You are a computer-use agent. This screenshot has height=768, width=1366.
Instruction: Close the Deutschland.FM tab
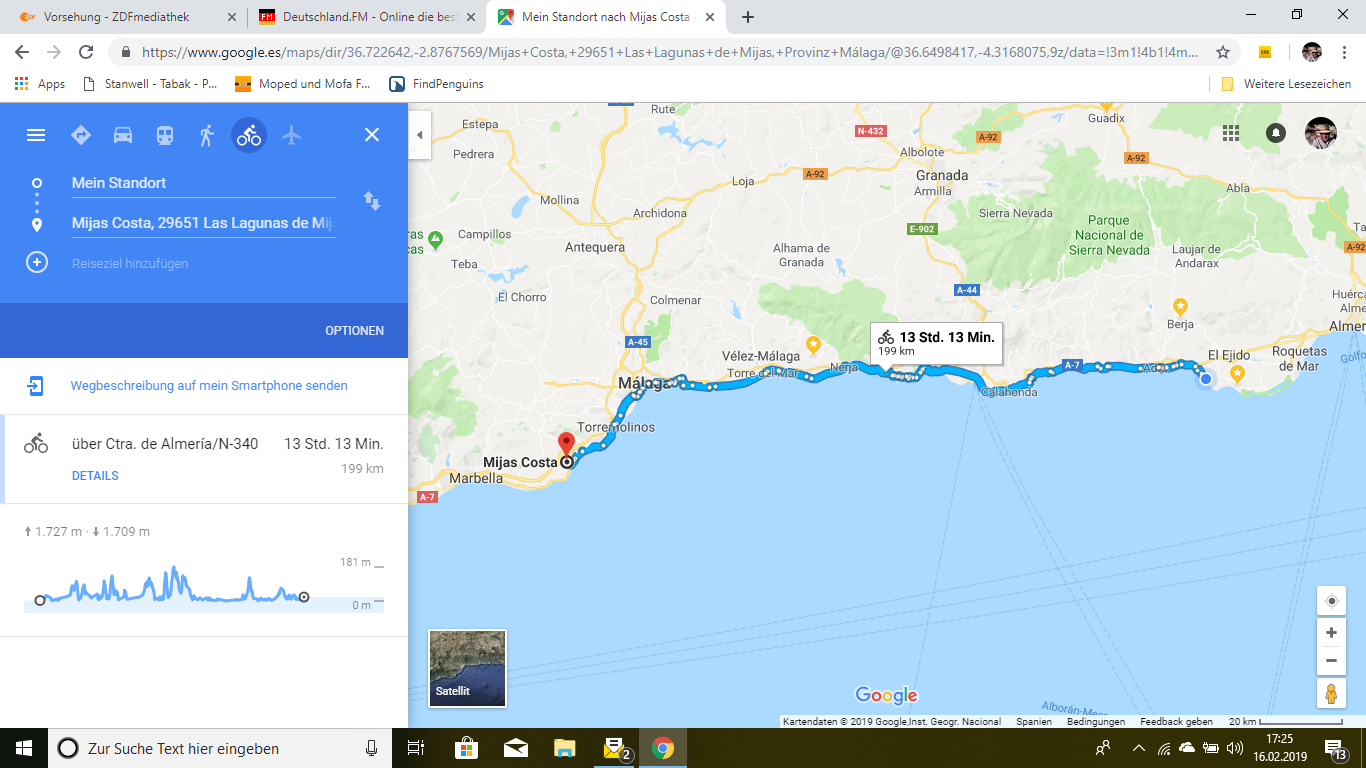(x=472, y=17)
